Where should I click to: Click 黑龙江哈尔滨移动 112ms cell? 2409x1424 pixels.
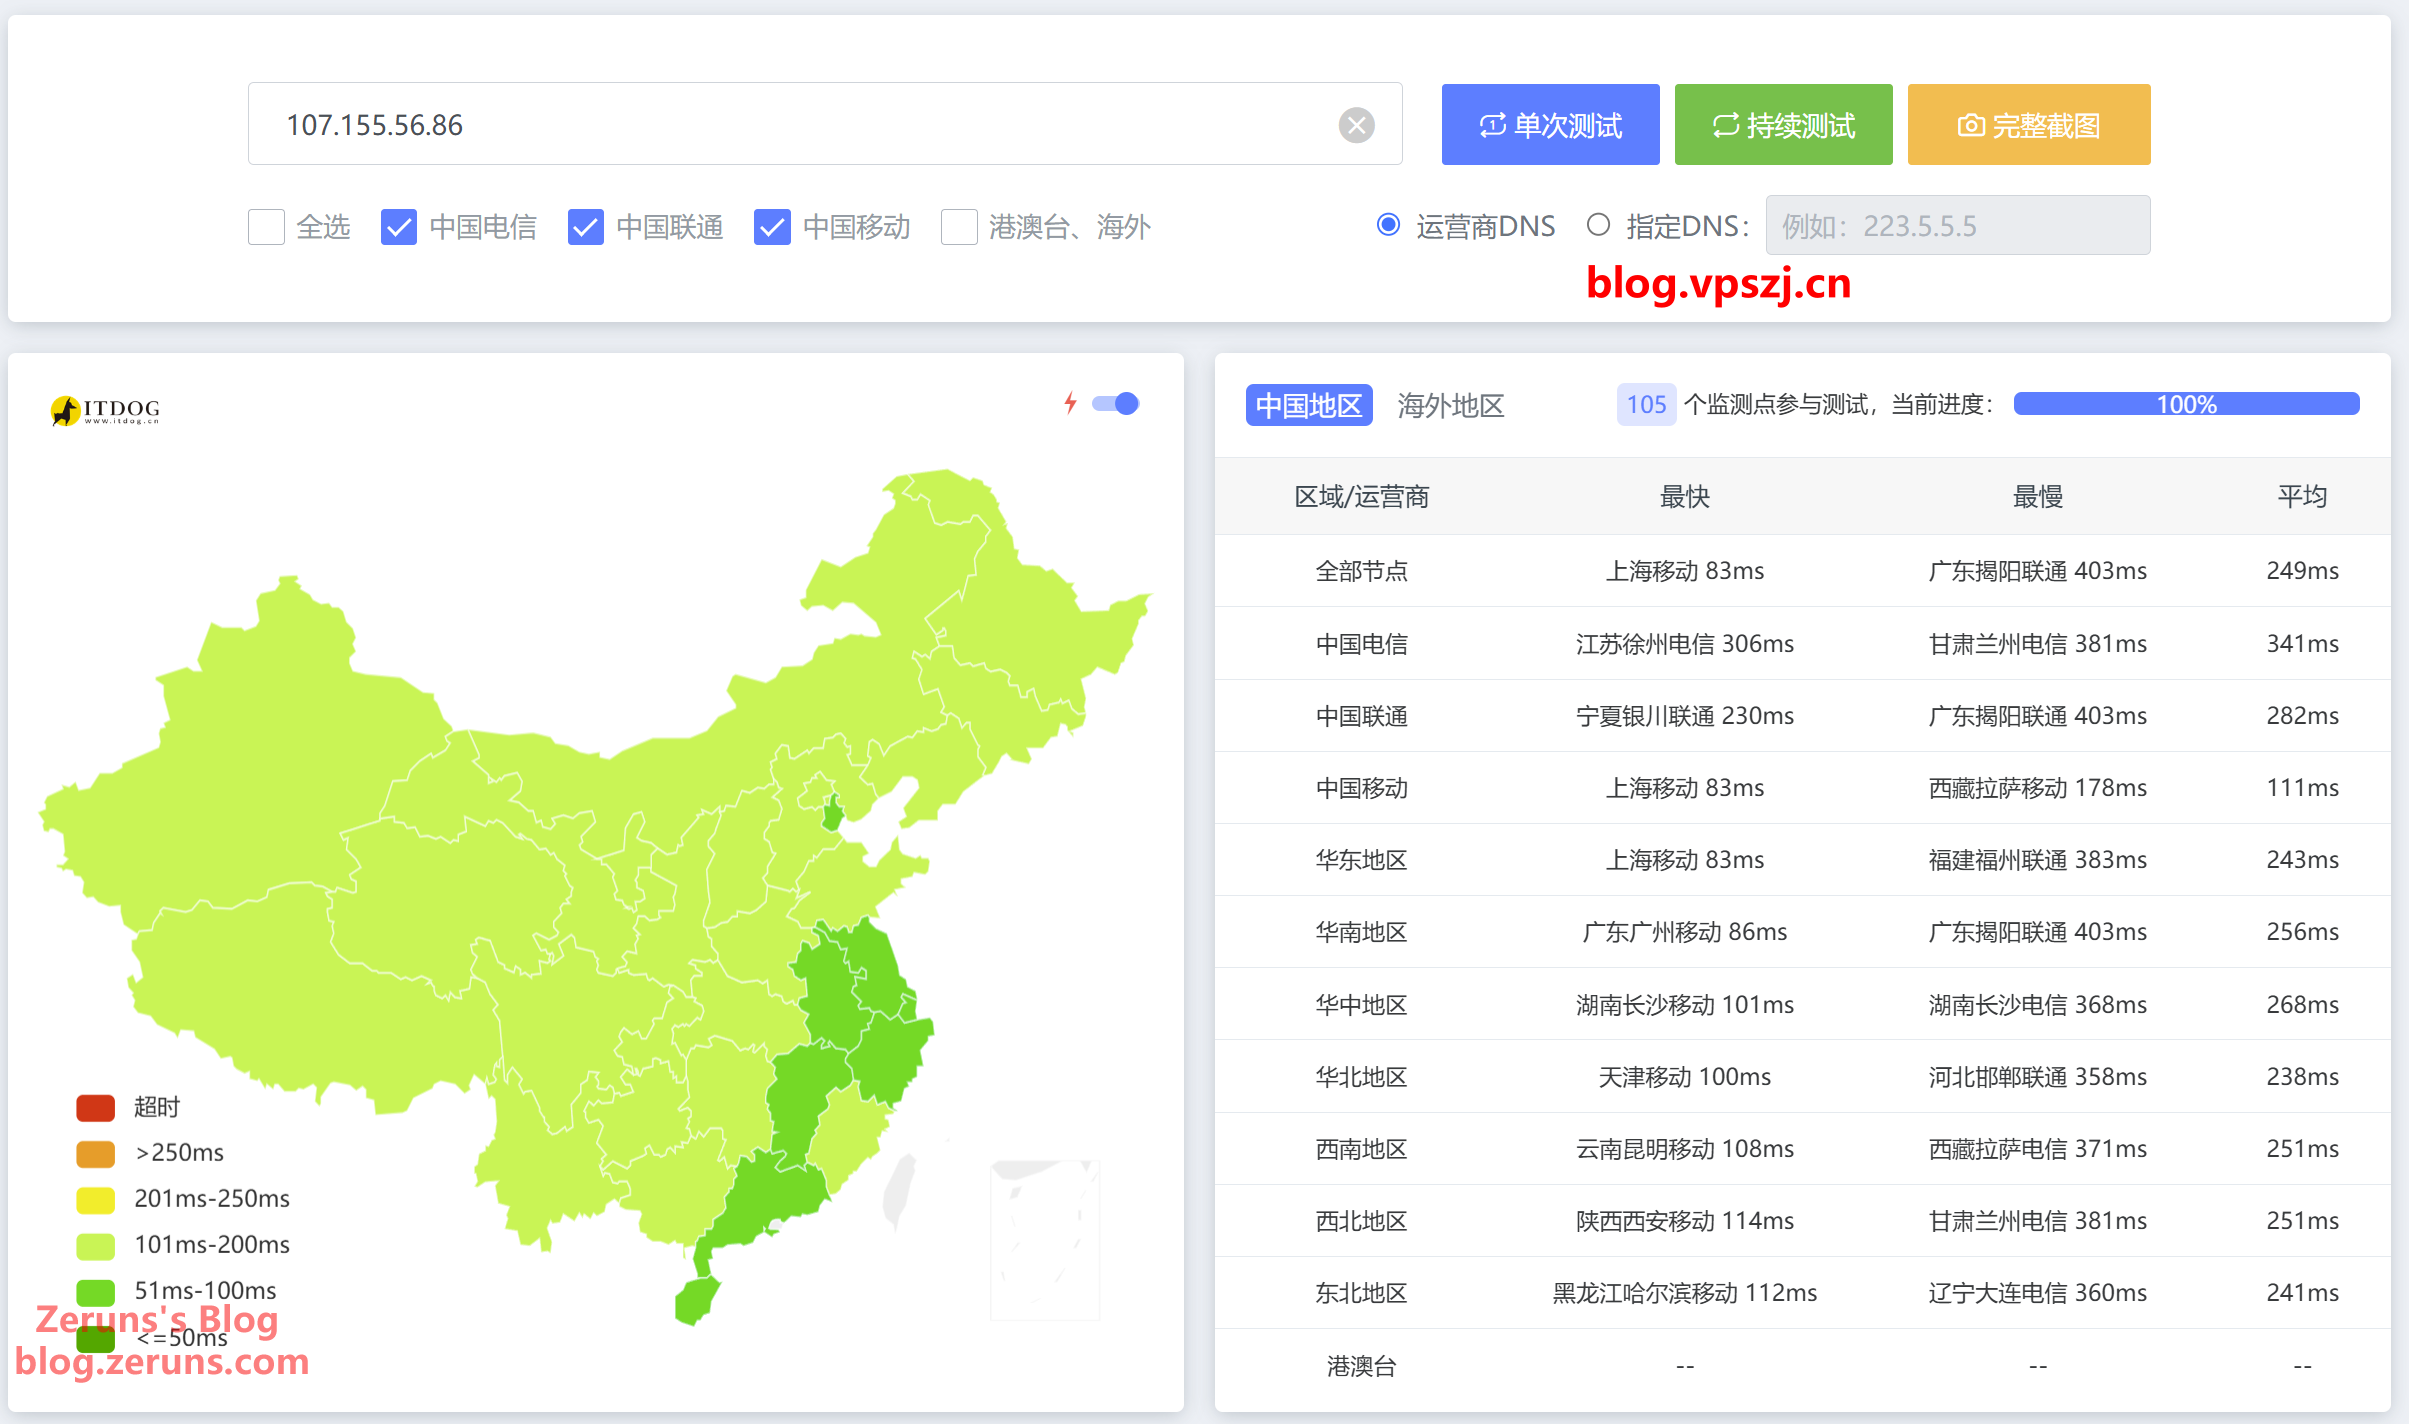click(1685, 1293)
